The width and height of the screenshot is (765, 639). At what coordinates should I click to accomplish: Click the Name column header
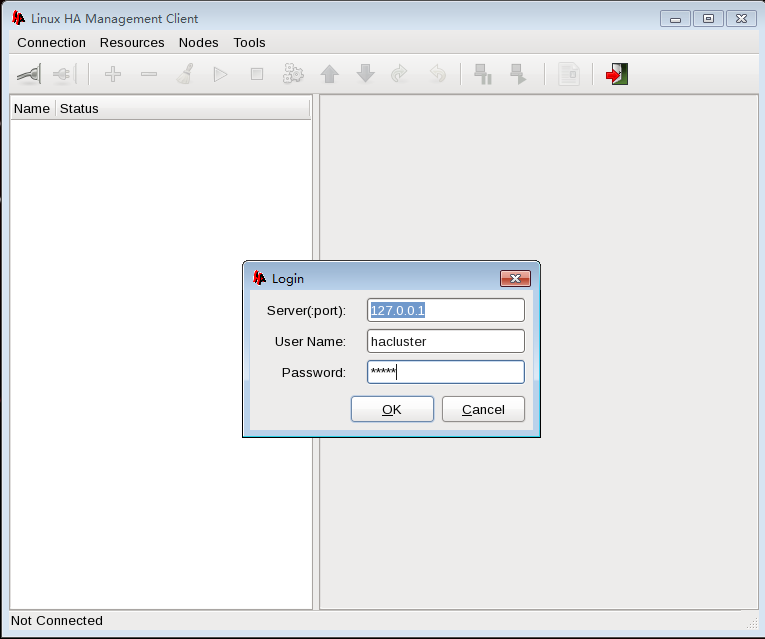pyautogui.click(x=32, y=108)
